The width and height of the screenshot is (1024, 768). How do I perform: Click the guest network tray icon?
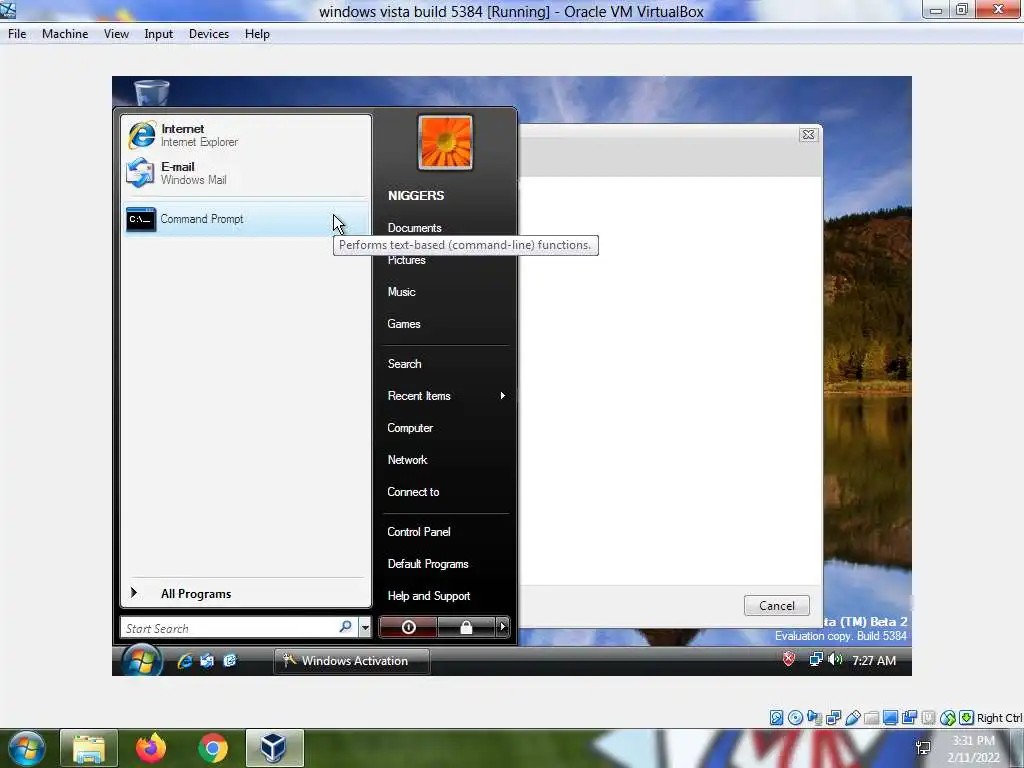click(816, 660)
